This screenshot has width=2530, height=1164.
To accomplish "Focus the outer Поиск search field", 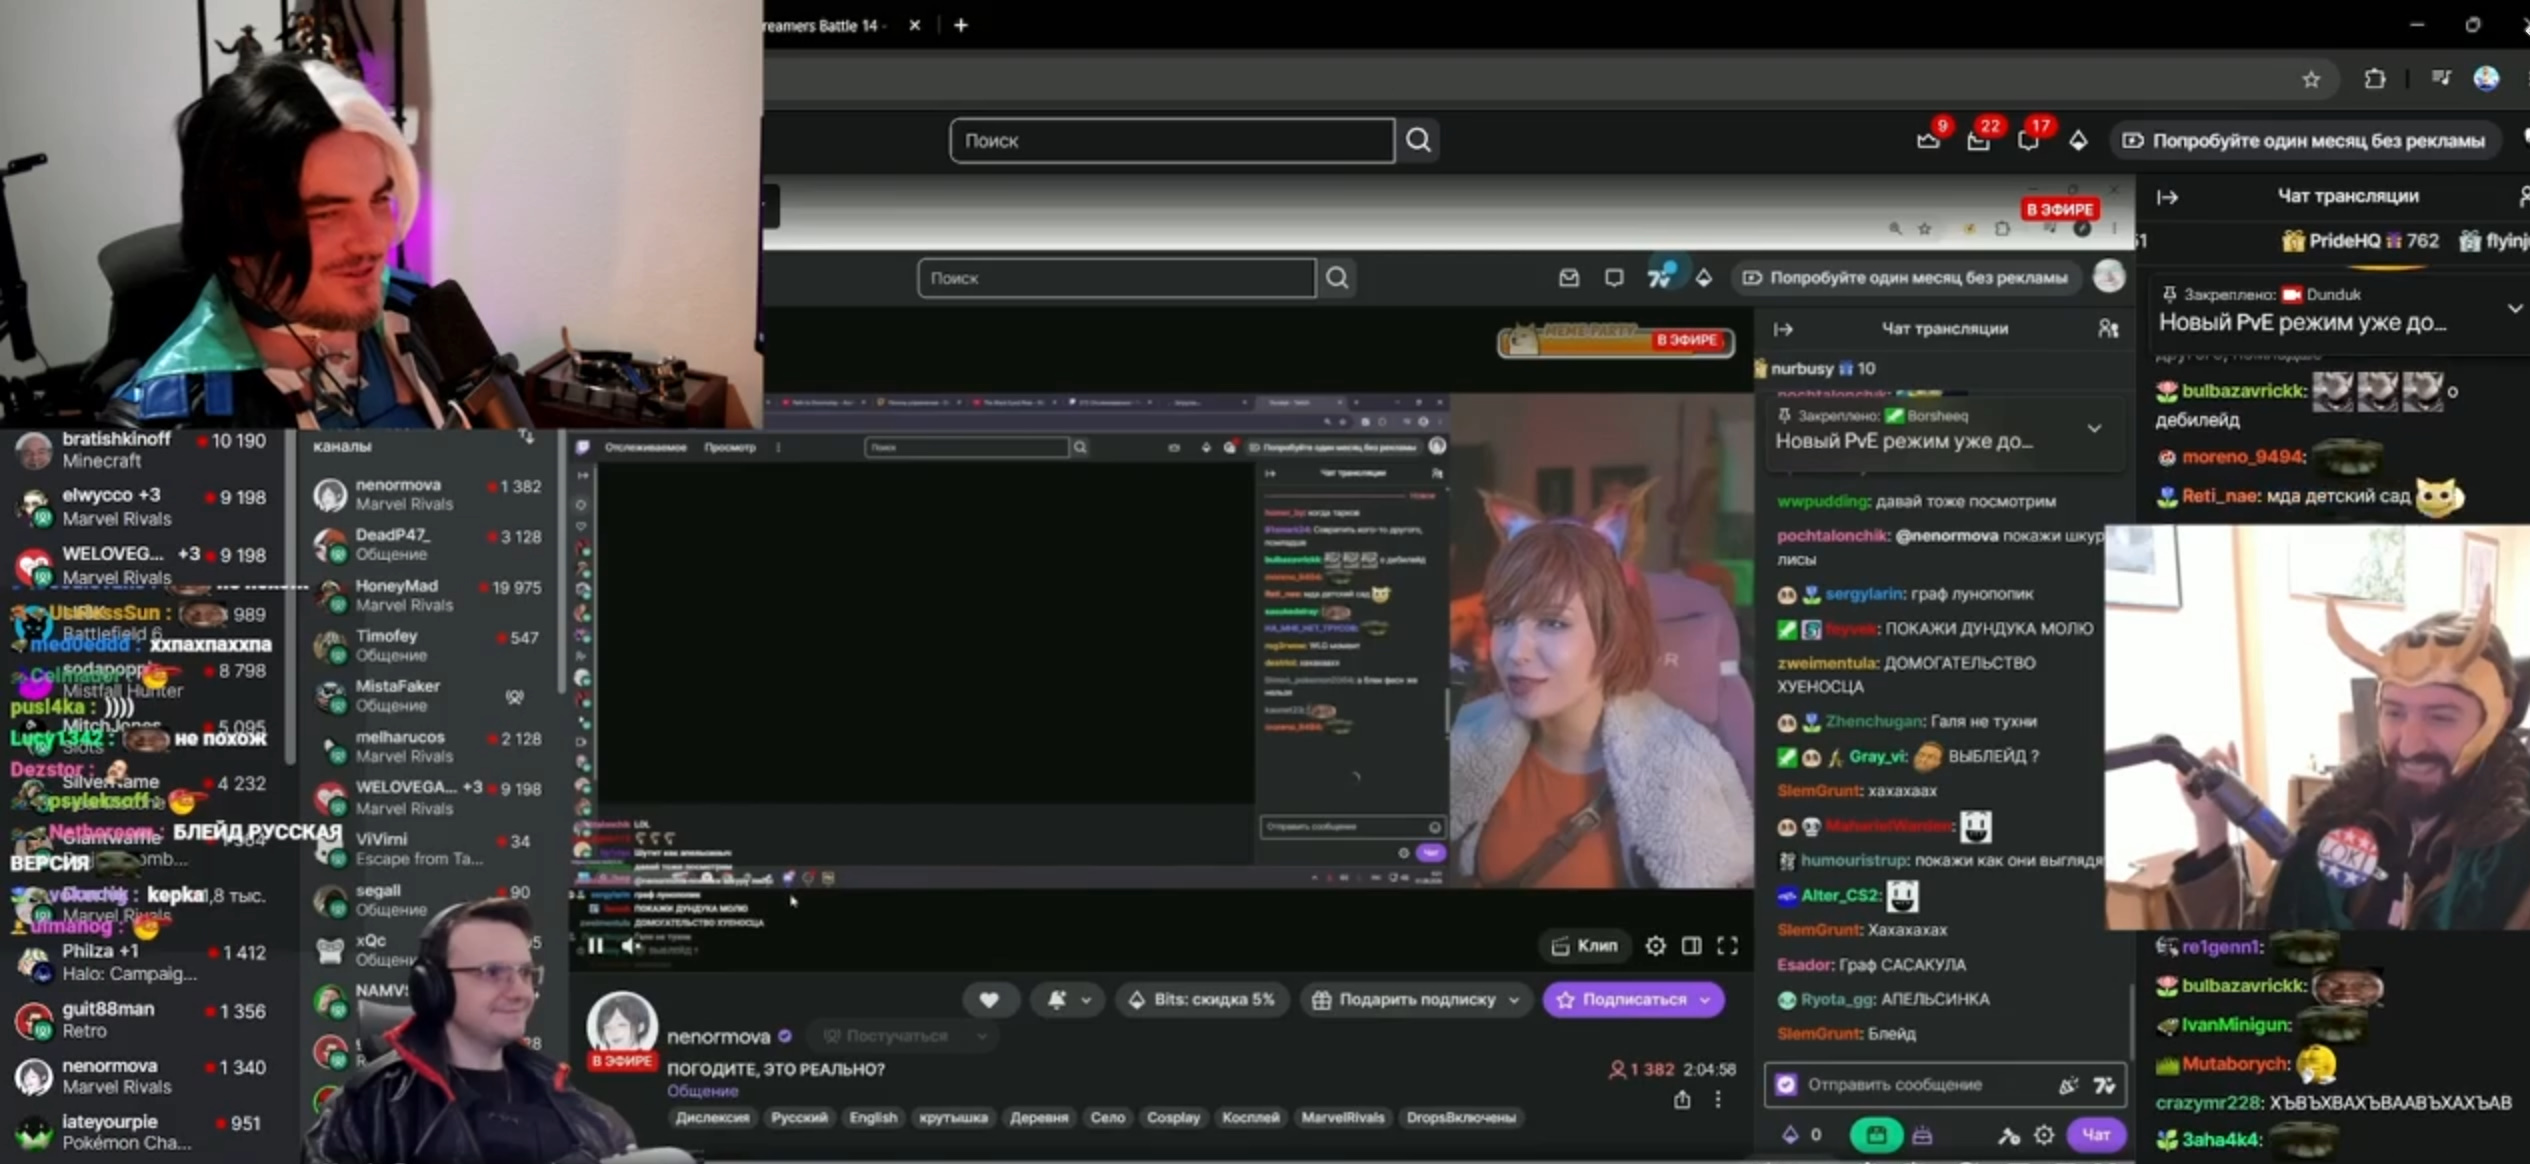I will pyautogui.click(x=1172, y=140).
